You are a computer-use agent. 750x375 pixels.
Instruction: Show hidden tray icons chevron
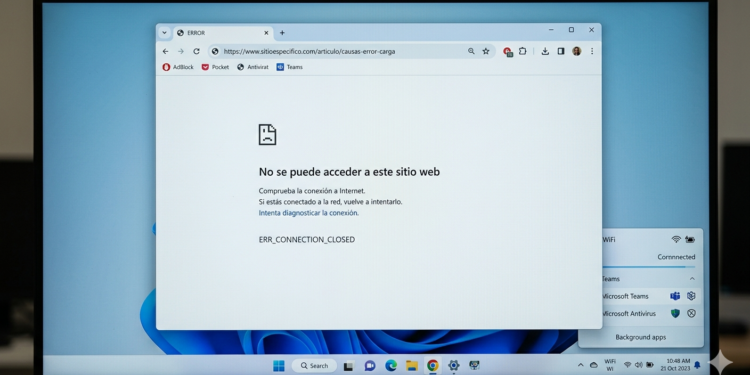point(581,365)
